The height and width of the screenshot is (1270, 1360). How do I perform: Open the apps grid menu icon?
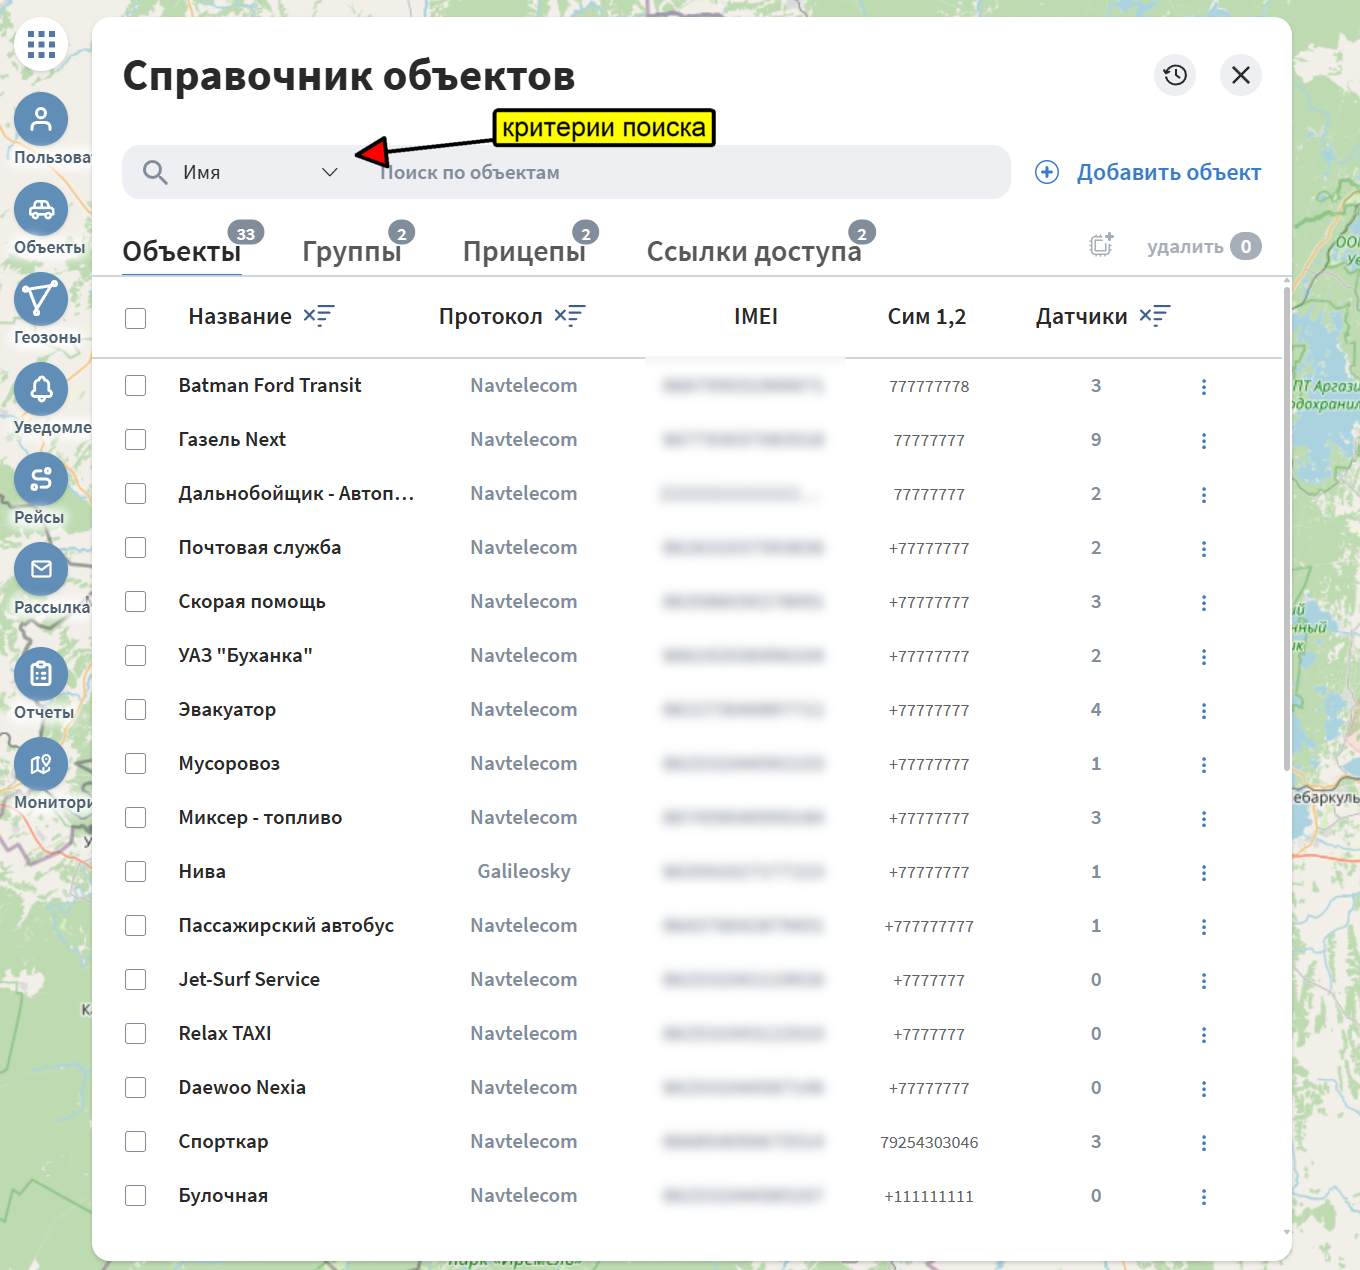(41, 44)
